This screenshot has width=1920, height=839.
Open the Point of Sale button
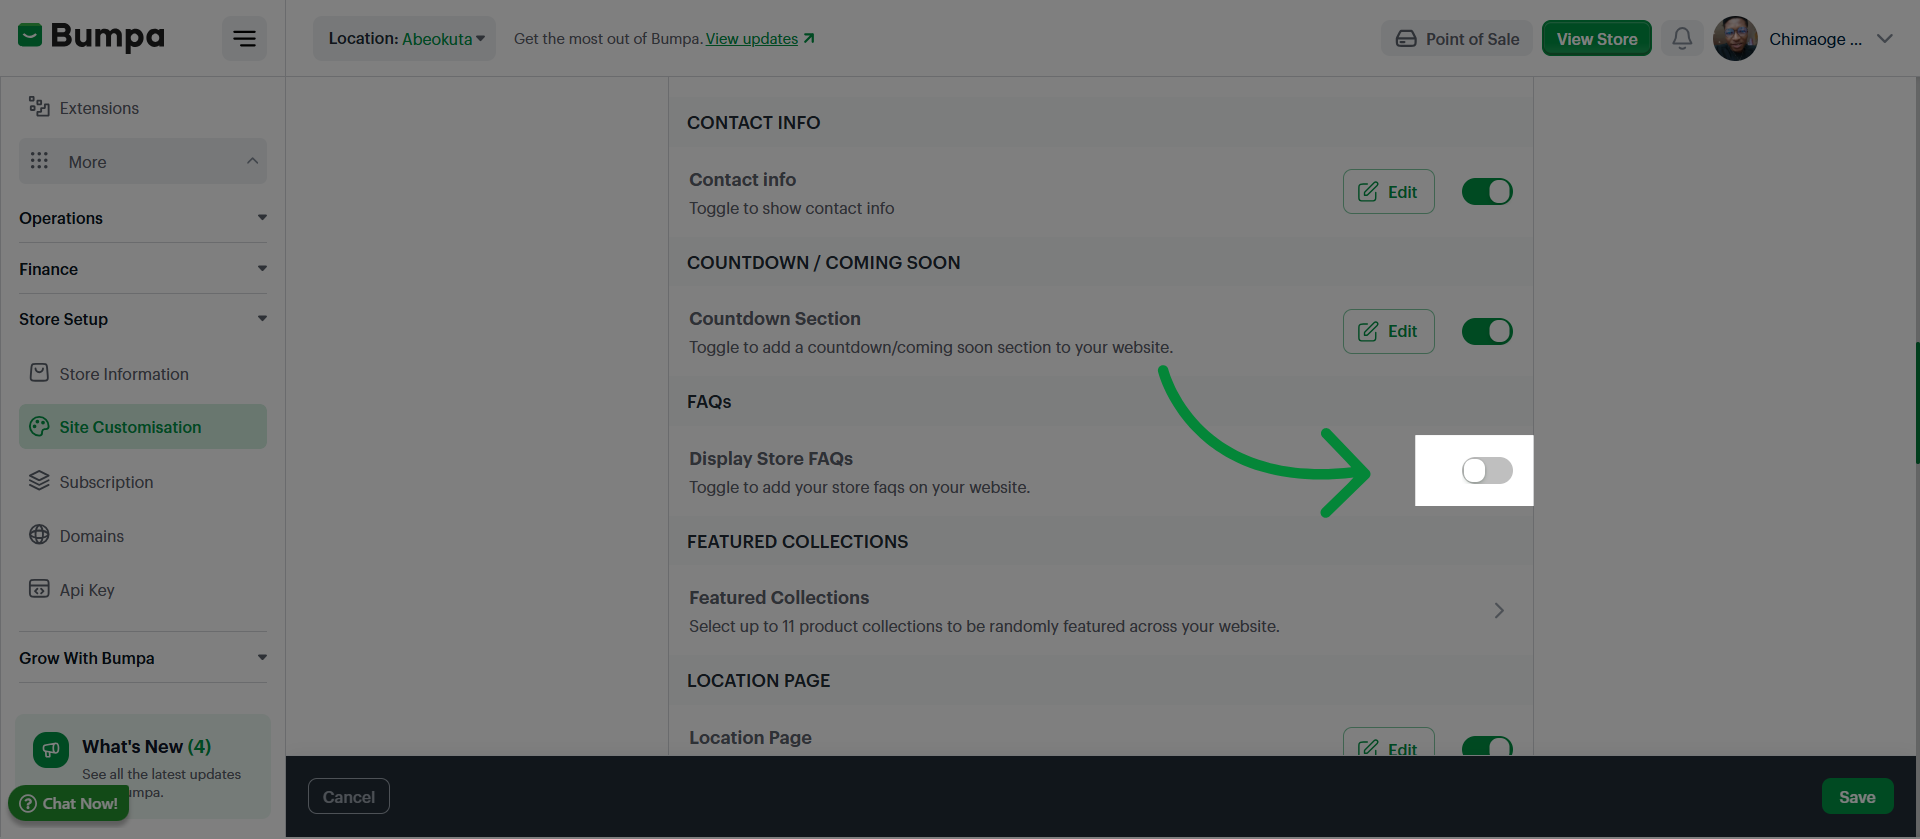click(x=1457, y=39)
